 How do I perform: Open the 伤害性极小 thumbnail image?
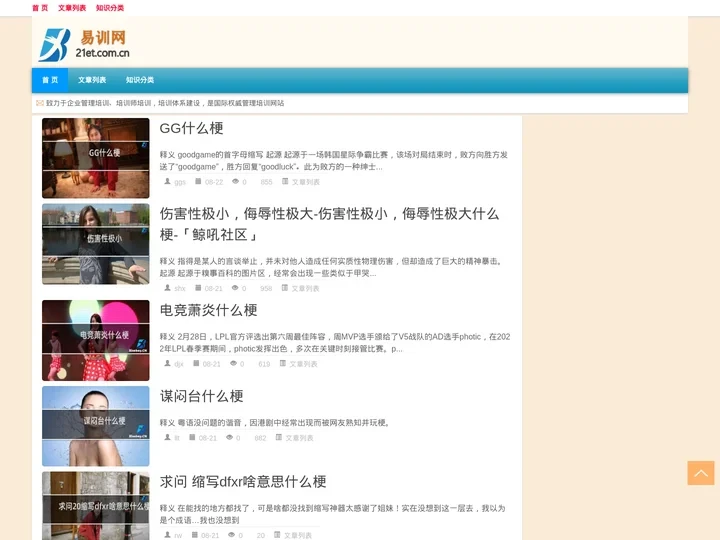click(96, 244)
